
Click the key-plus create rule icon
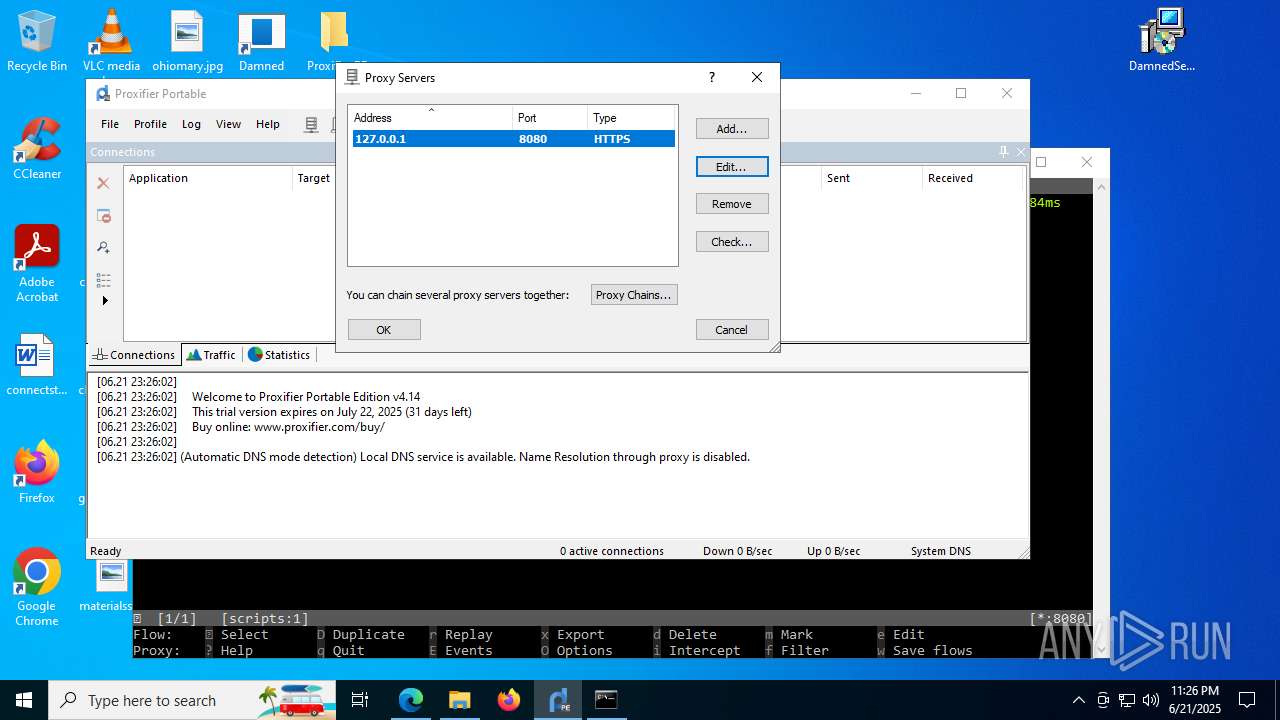[x=103, y=248]
